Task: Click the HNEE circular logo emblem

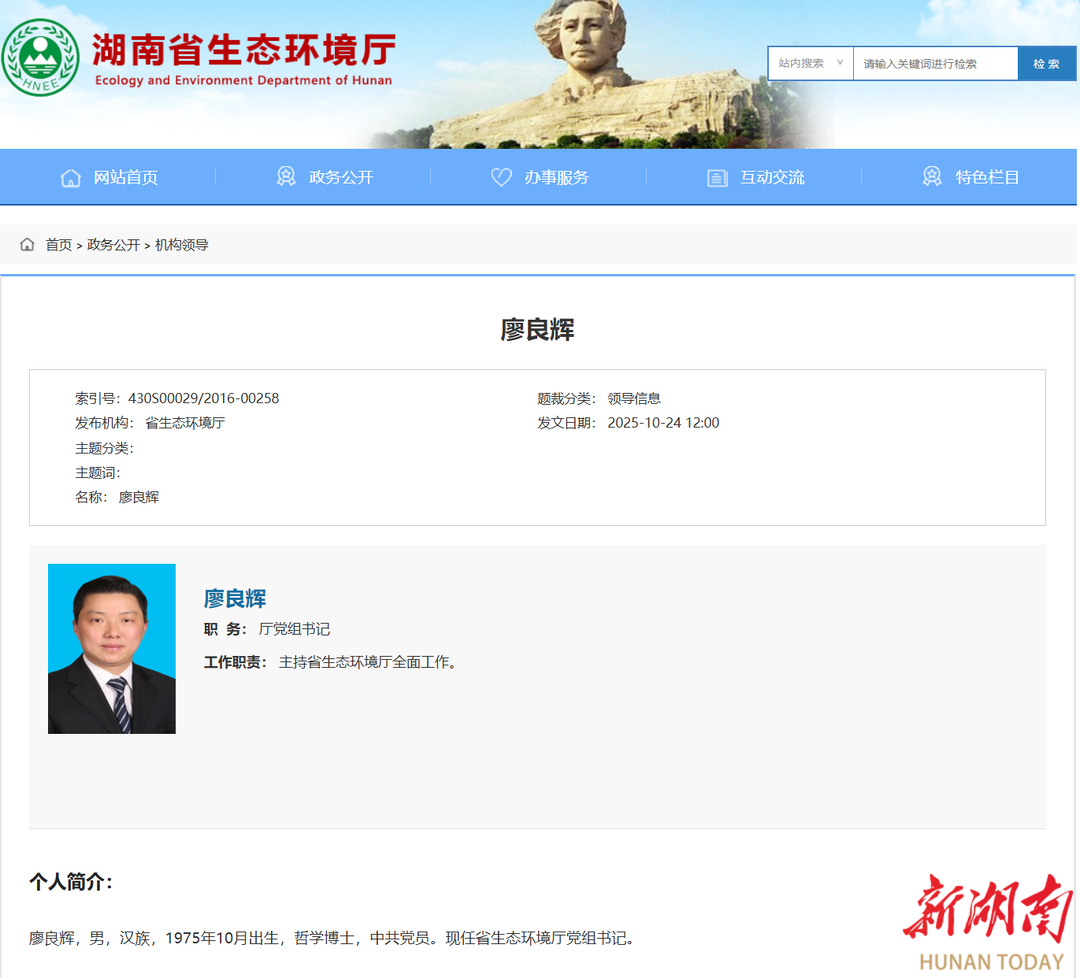Action: [x=40, y=57]
